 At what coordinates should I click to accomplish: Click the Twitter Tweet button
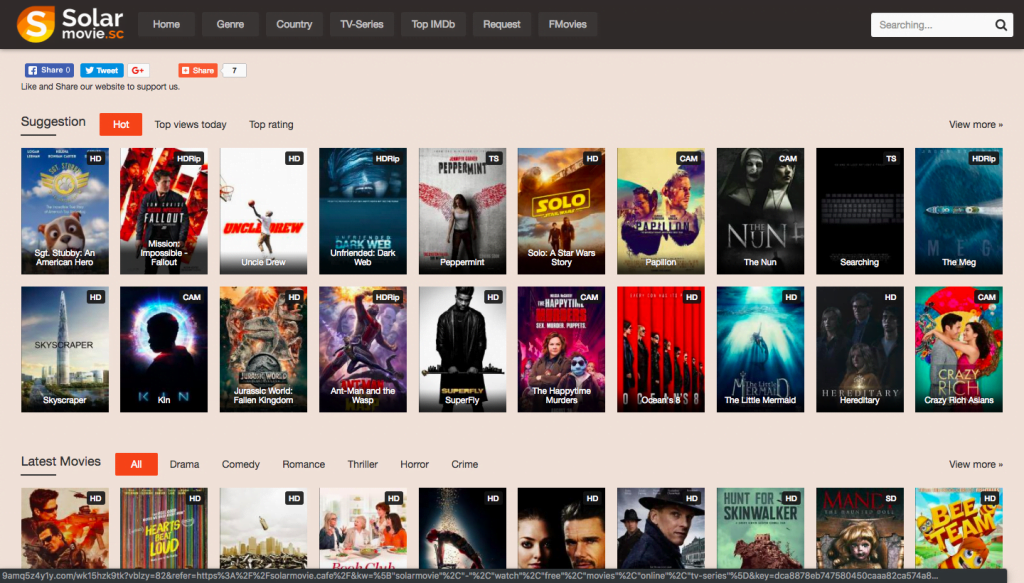pos(102,70)
